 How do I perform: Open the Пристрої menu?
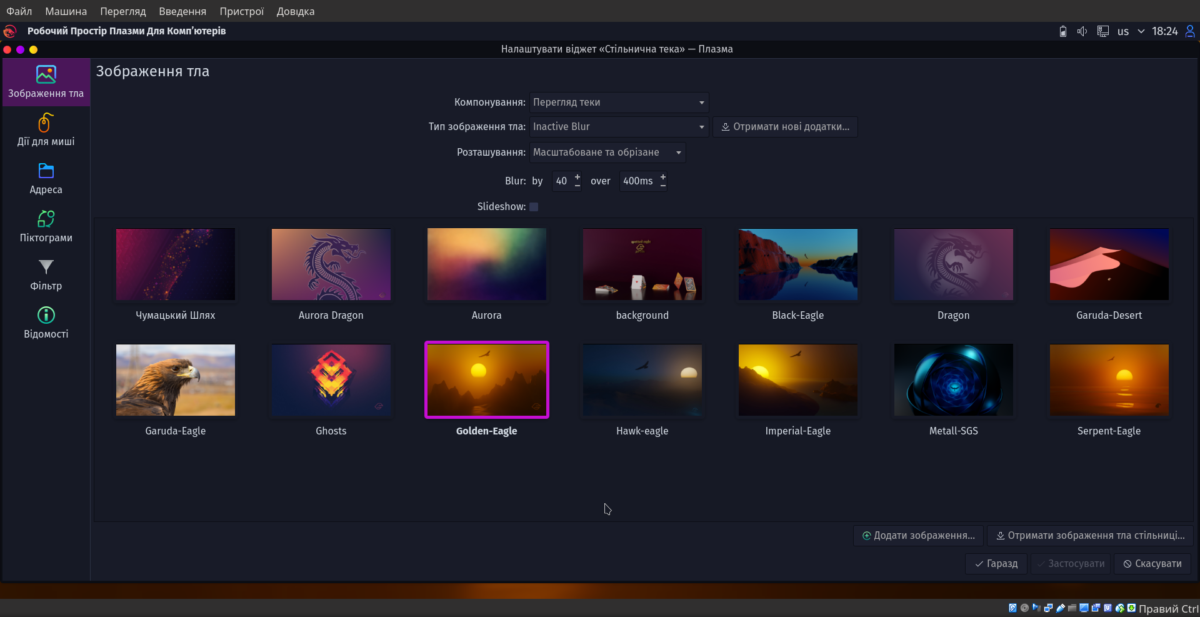pyautogui.click(x=244, y=11)
